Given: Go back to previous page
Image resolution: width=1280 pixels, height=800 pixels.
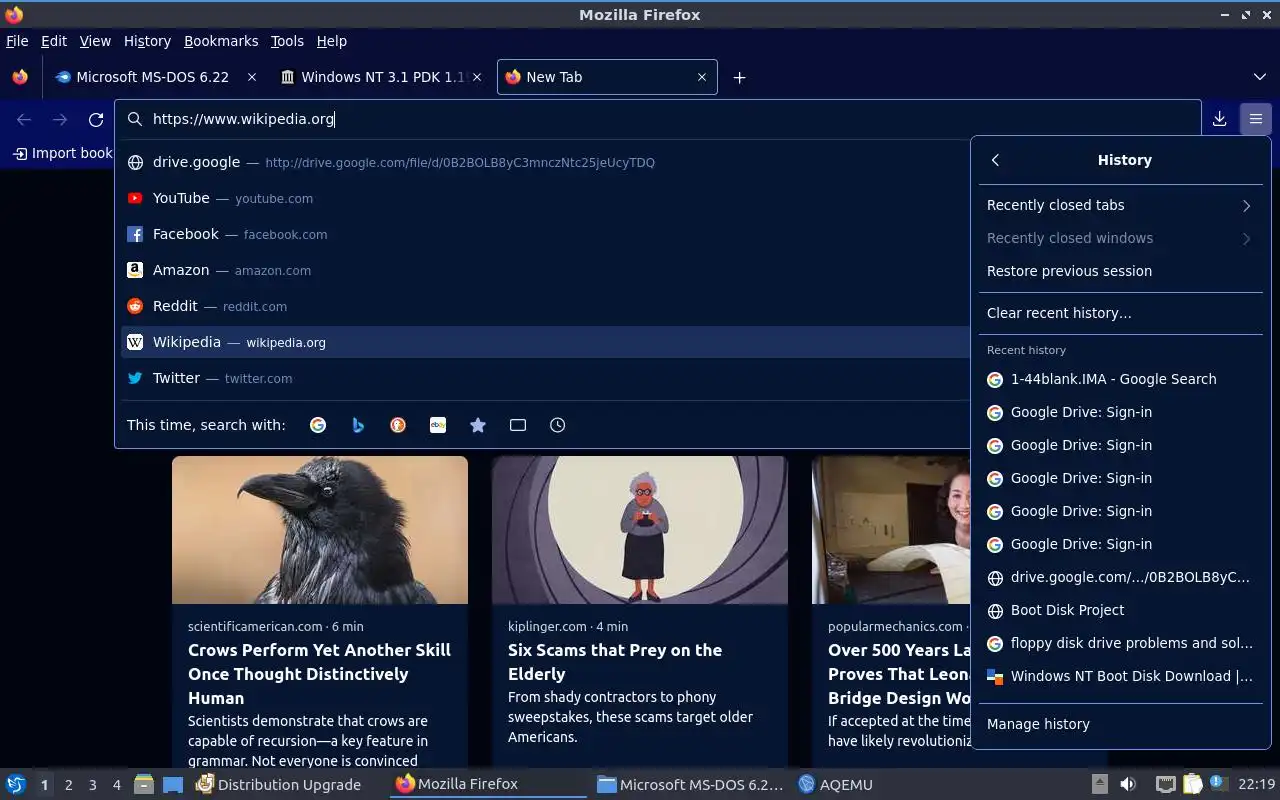Looking at the screenshot, I should [24, 119].
